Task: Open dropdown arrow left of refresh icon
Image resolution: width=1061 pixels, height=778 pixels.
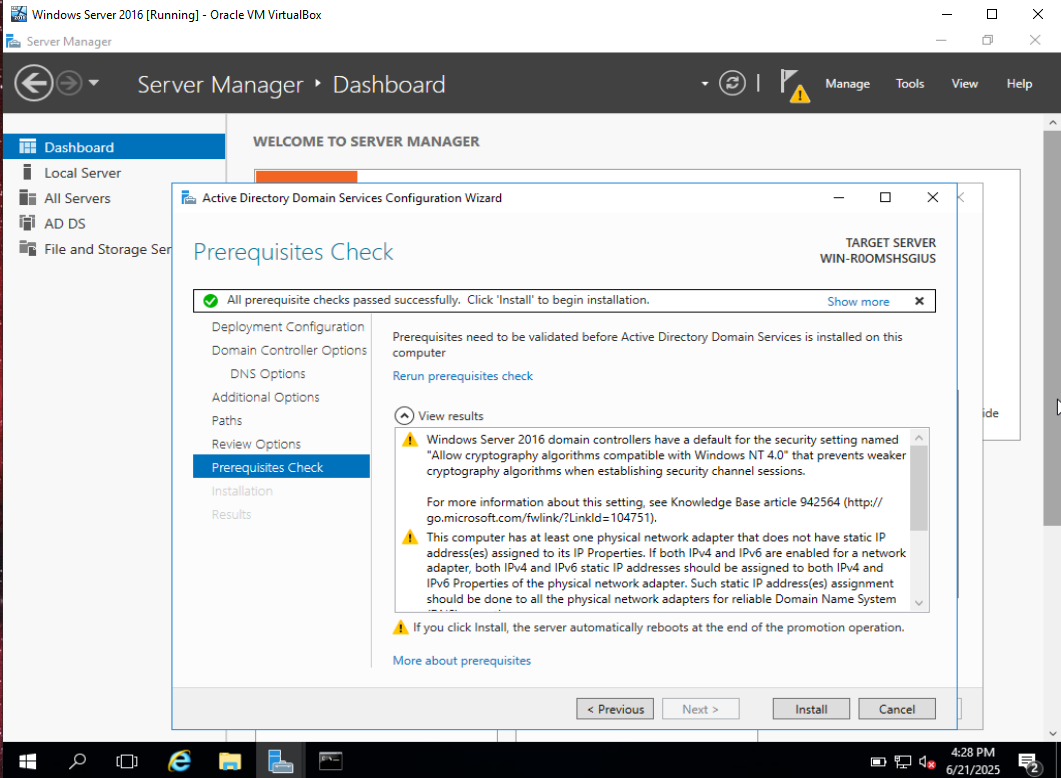Action: pyautogui.click(x=704, y=84)
